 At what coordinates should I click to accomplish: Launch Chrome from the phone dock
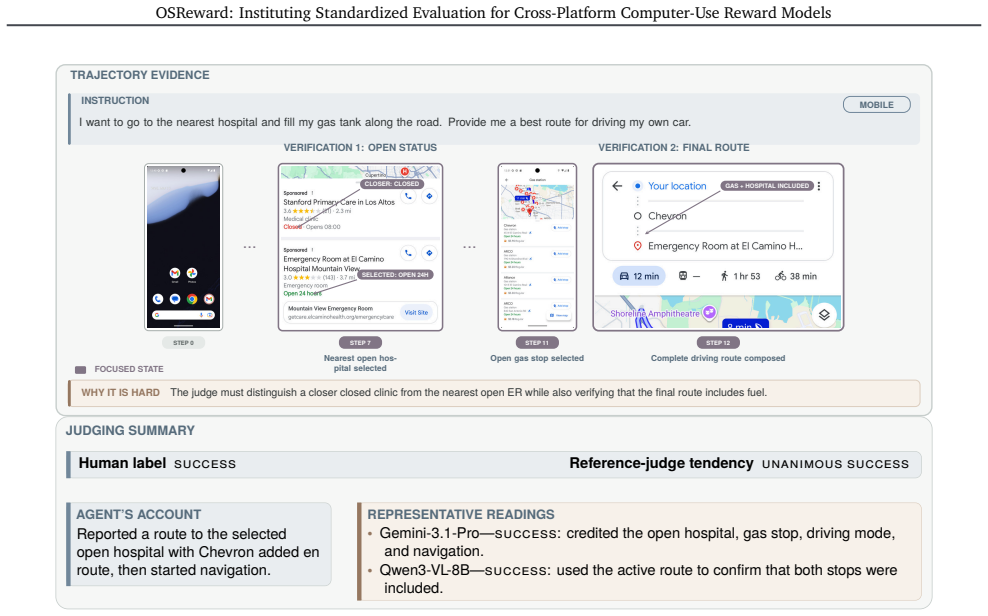tap(192, 299)
